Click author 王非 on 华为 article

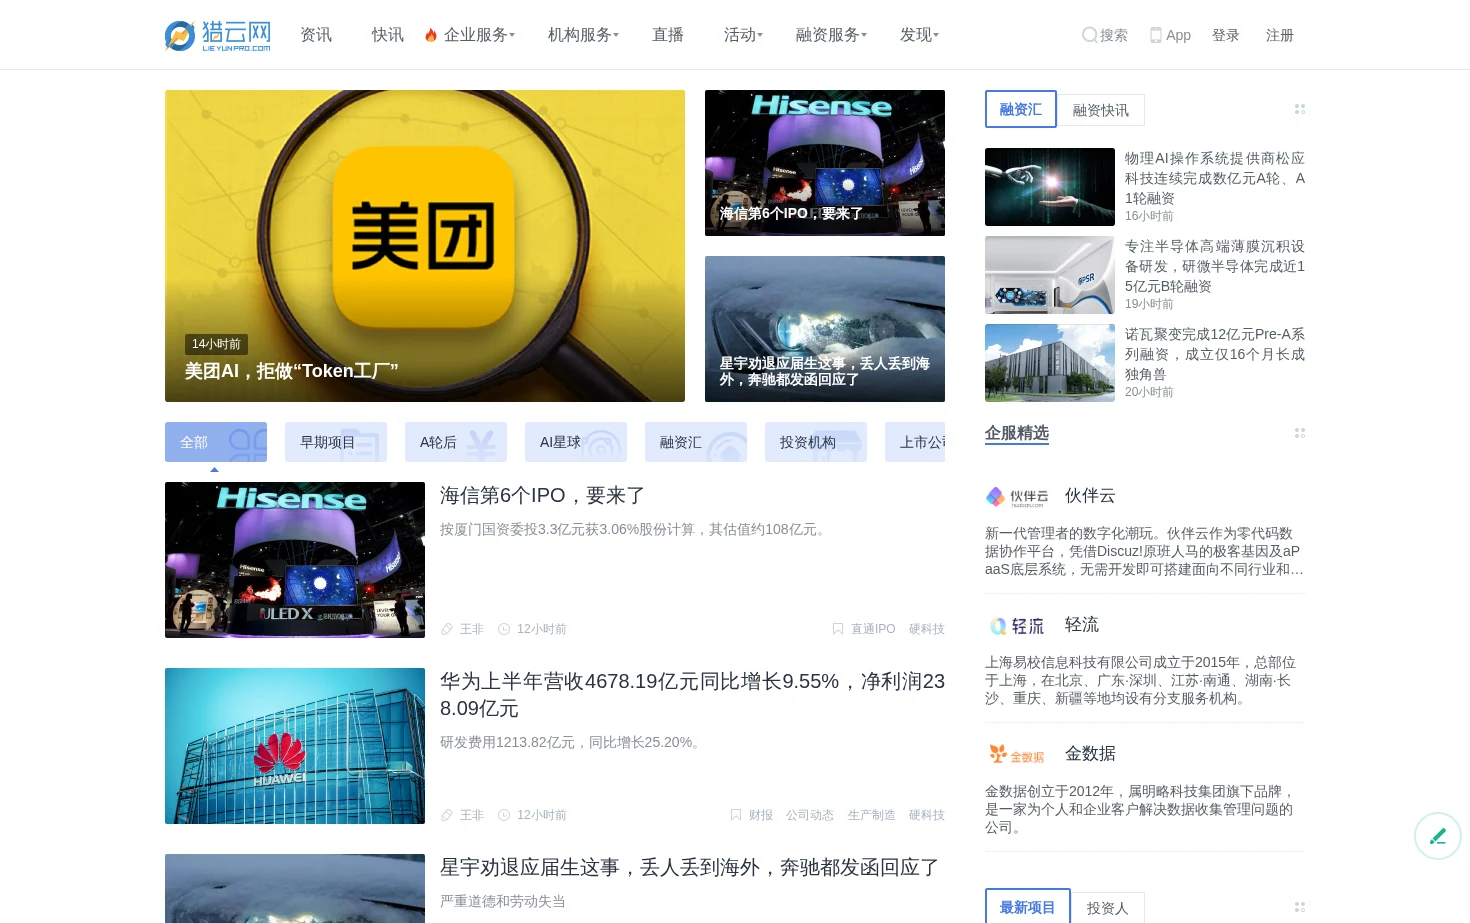[472, 815]
